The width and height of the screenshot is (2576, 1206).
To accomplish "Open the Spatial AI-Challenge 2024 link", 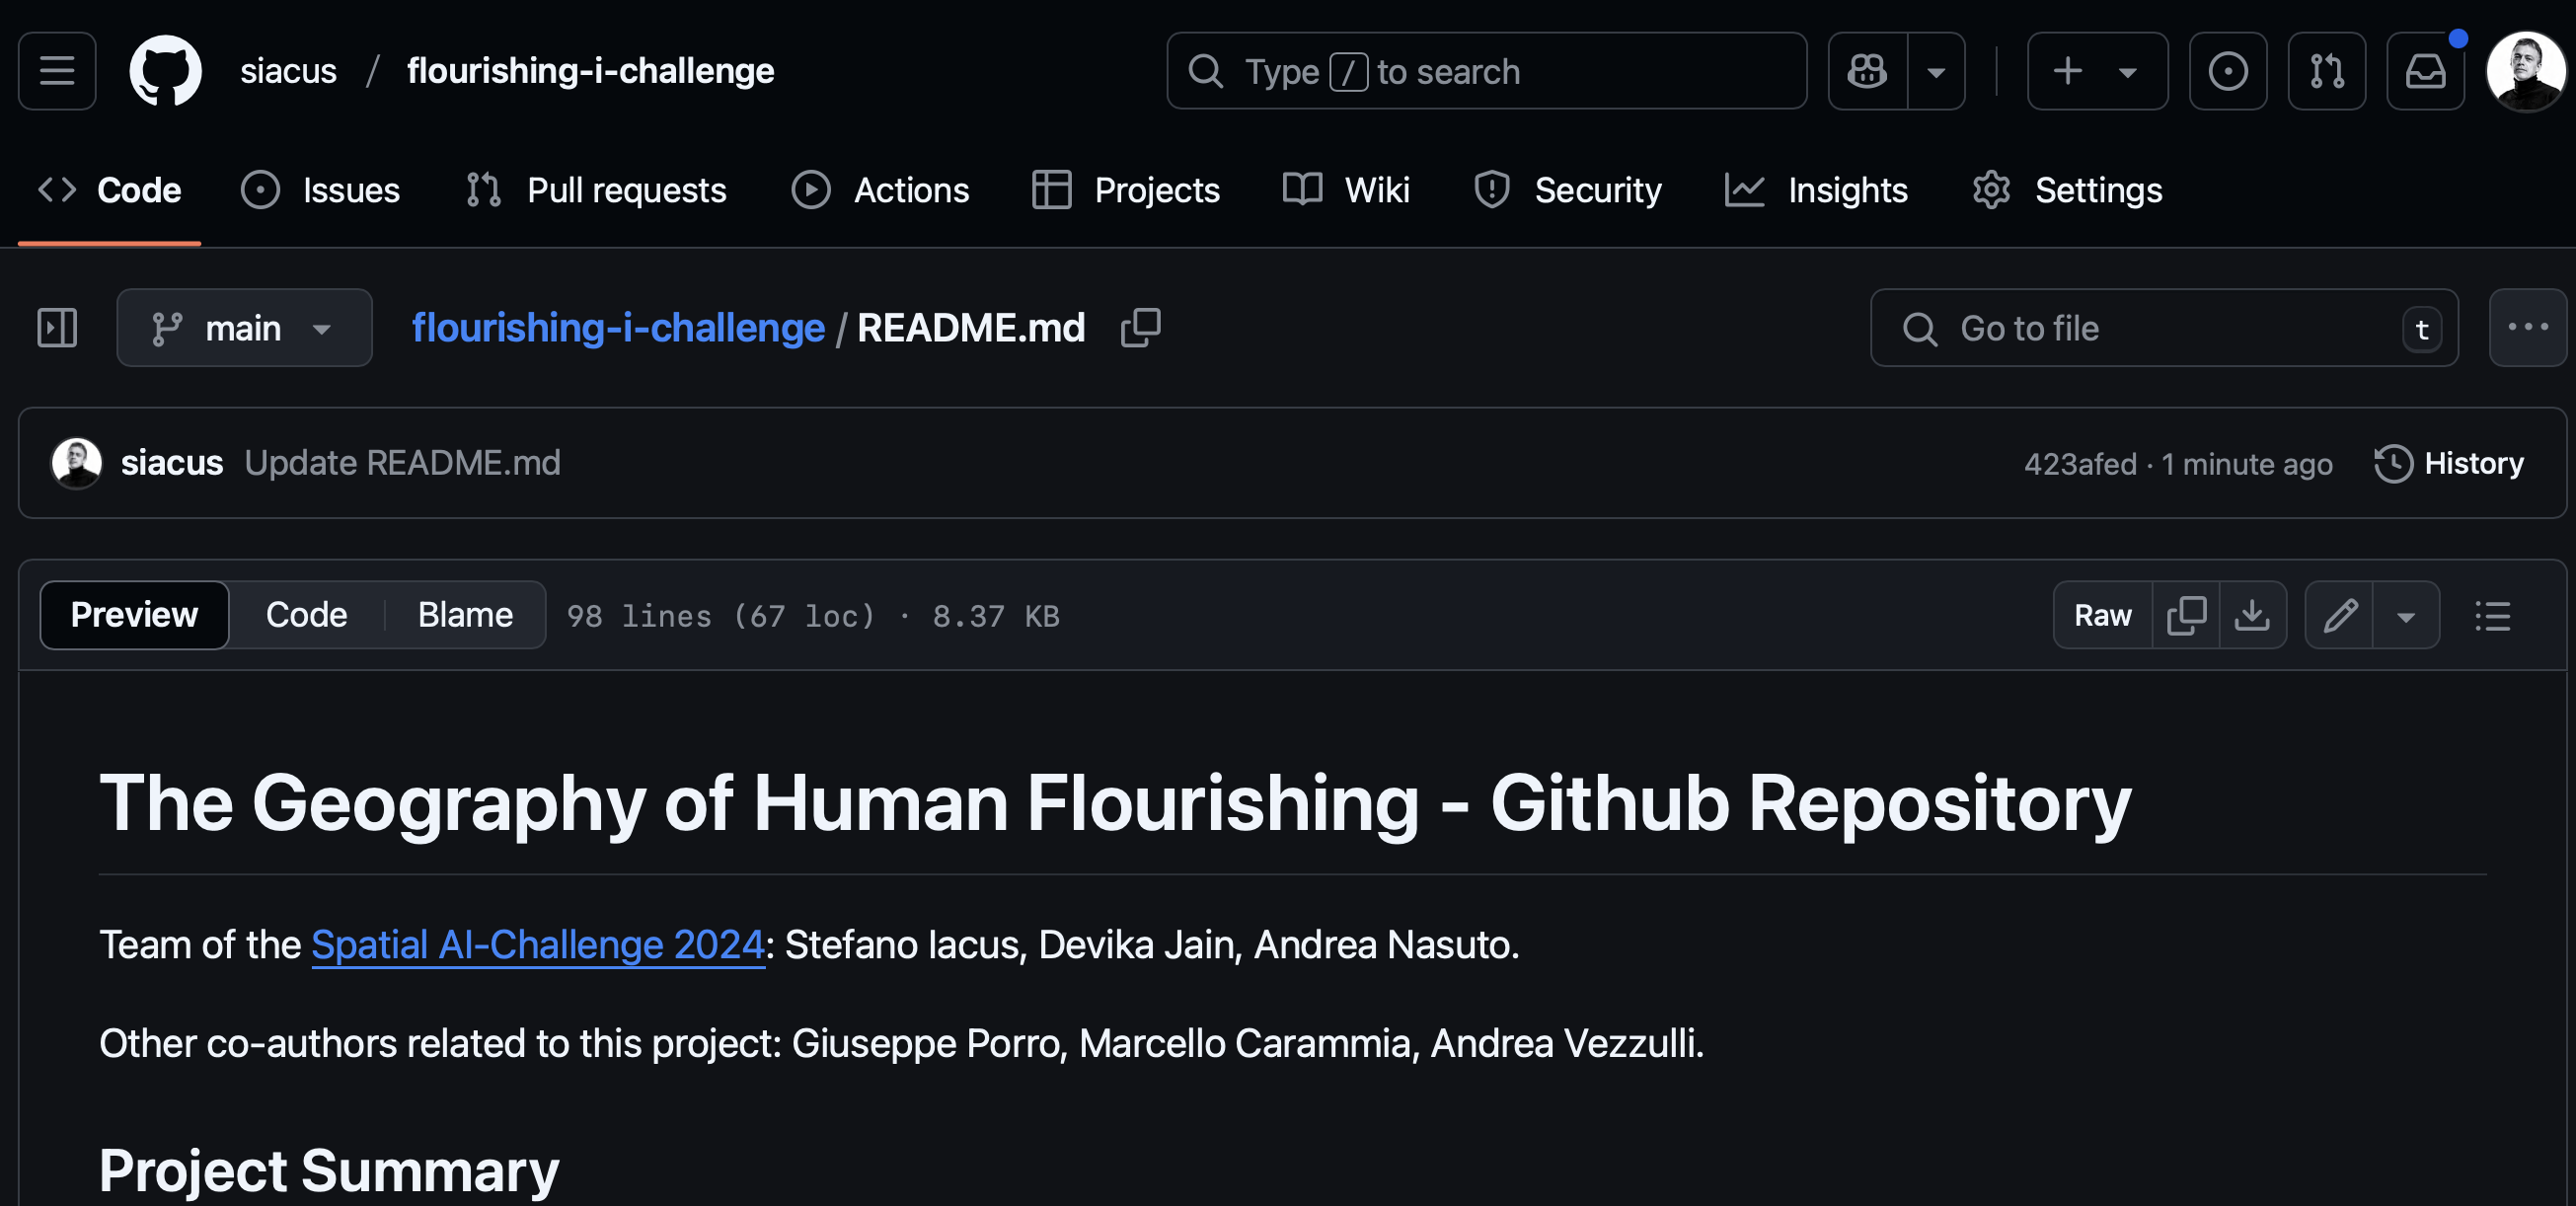I will tap(538, 944).
